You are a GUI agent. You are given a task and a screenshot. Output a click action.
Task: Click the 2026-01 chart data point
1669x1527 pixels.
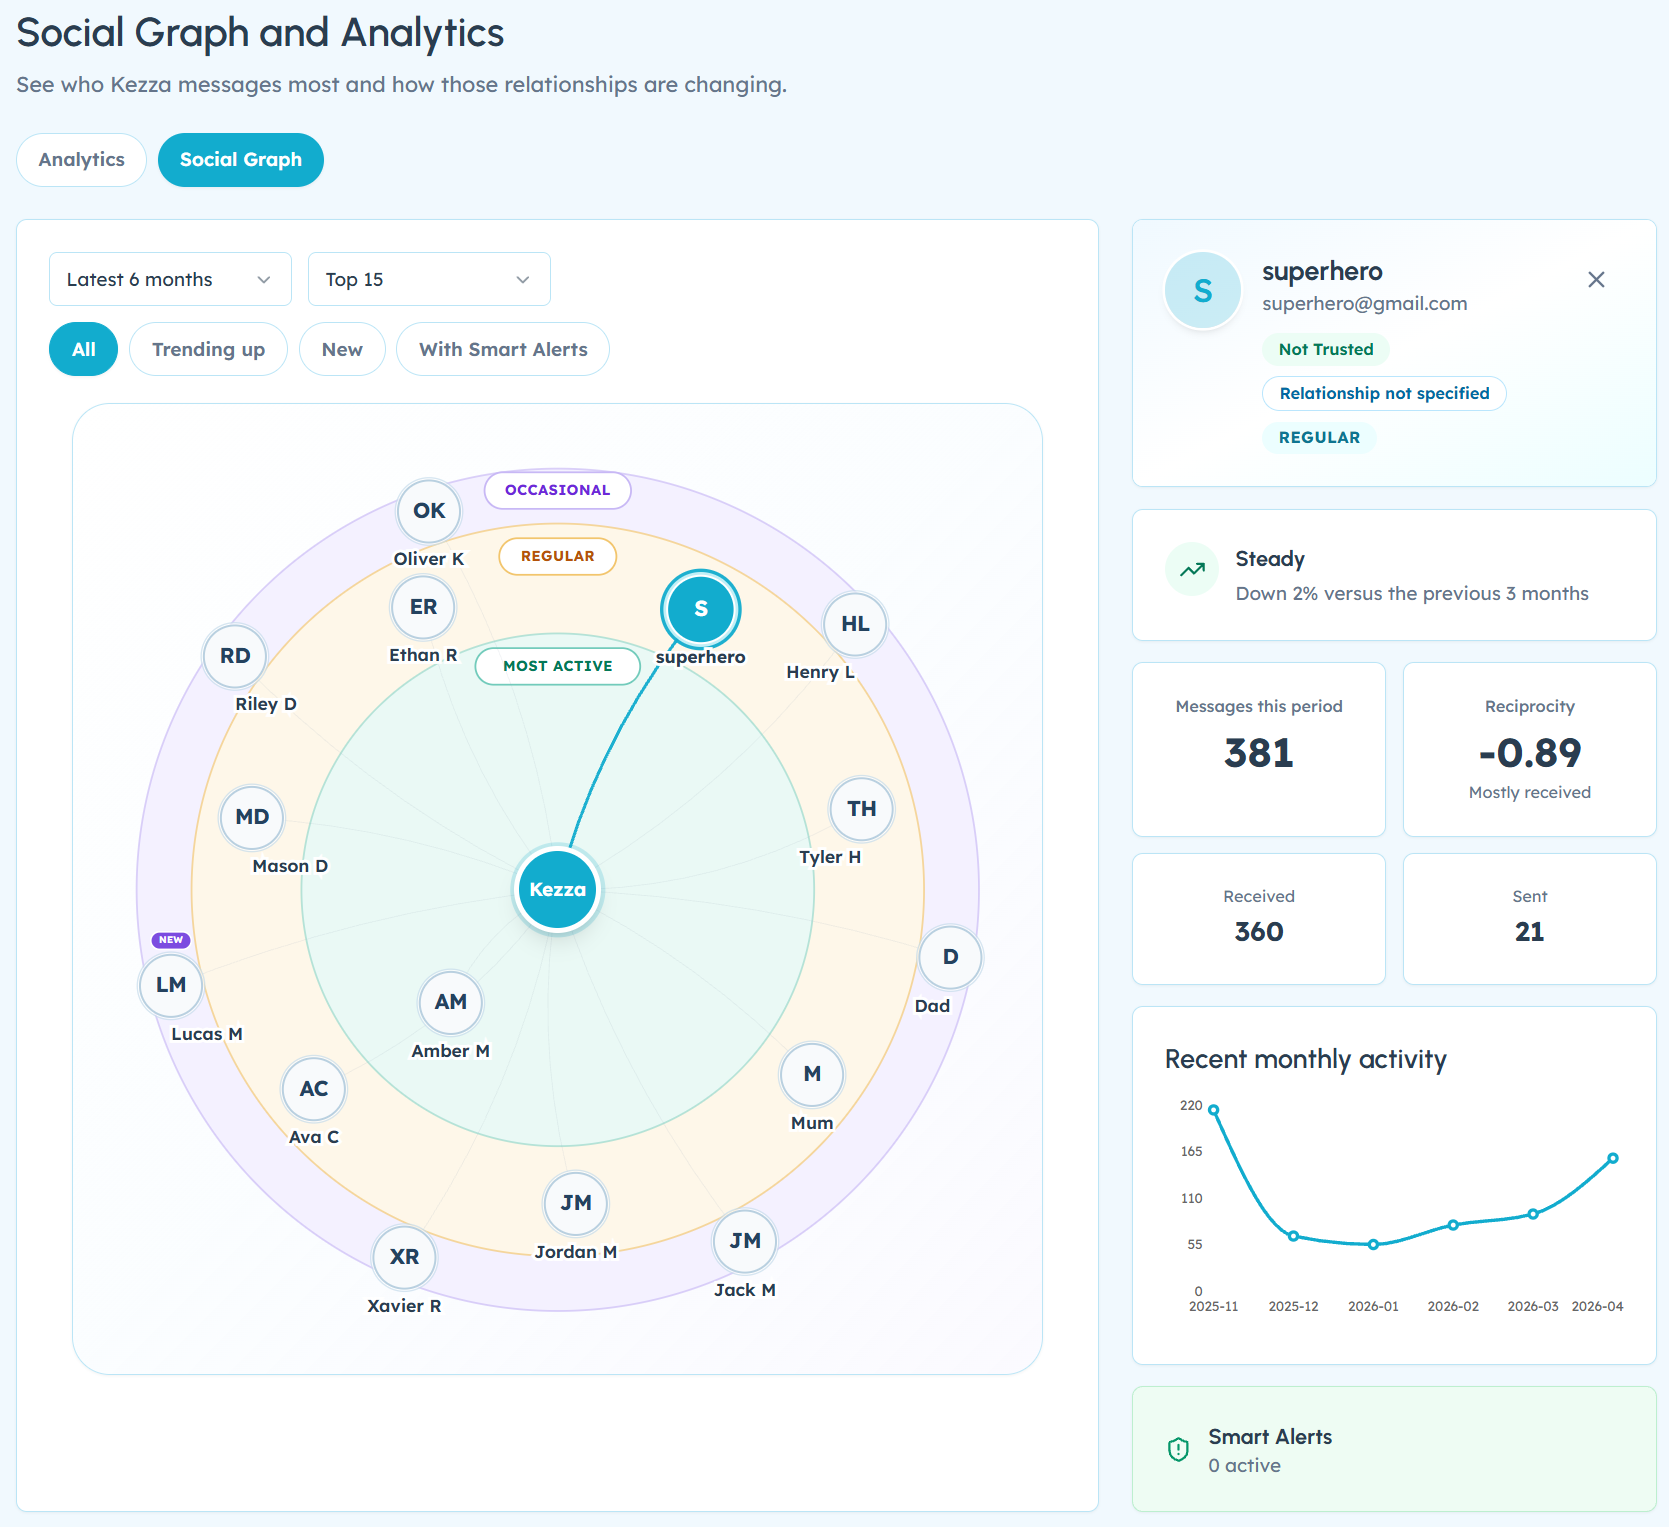pos(1373,1245)
